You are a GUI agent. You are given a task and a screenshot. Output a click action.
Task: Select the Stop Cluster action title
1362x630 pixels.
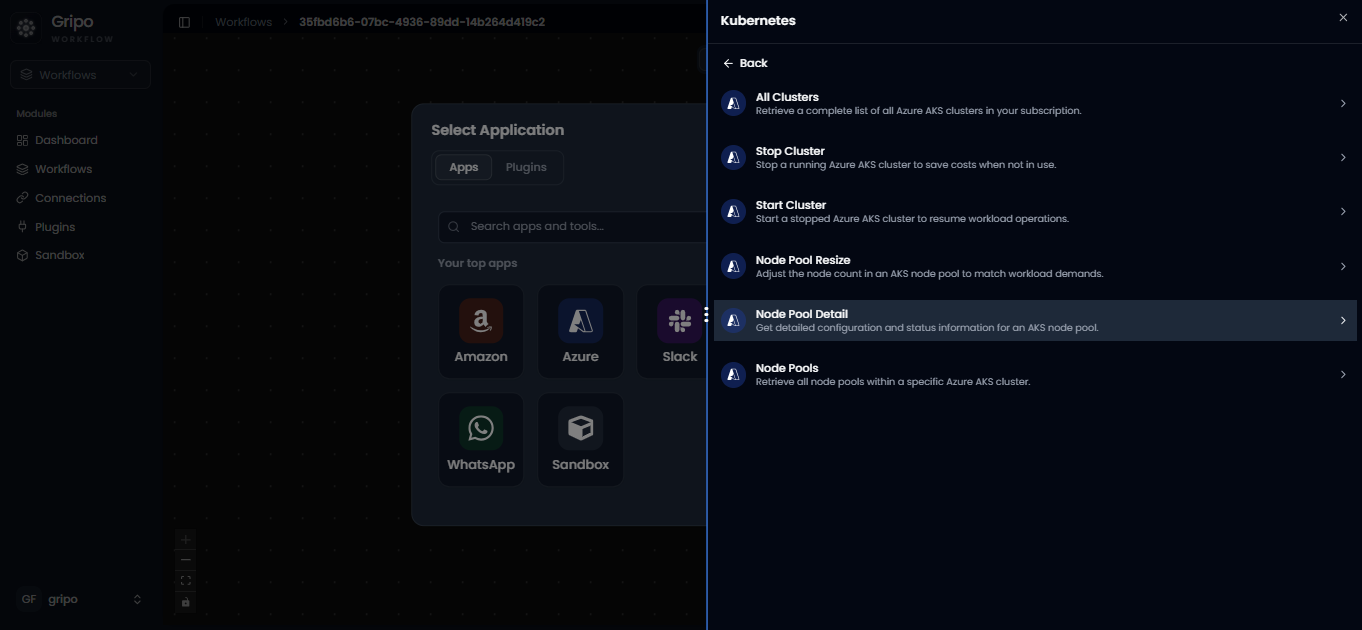pos(790,151)
